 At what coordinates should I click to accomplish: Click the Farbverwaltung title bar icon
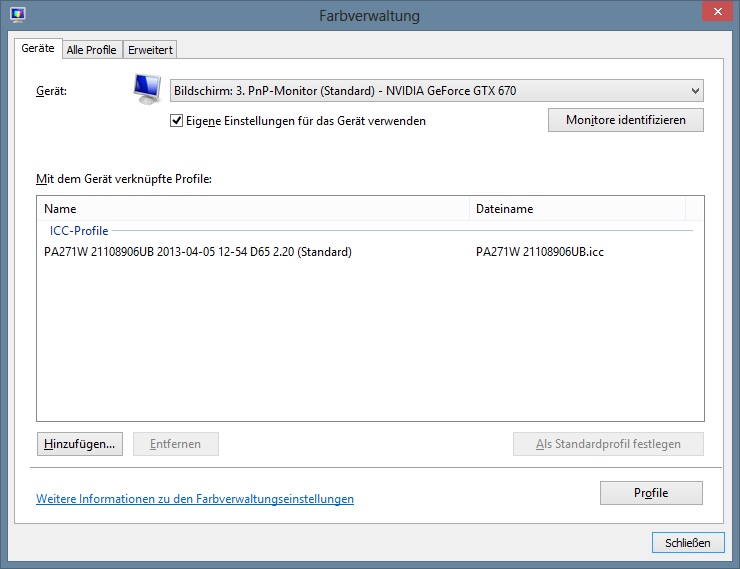[17, 15]
